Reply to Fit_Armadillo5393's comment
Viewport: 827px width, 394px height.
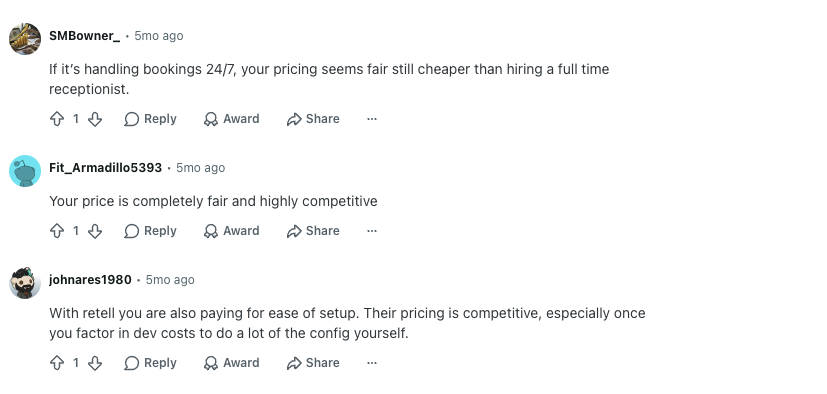150,231
